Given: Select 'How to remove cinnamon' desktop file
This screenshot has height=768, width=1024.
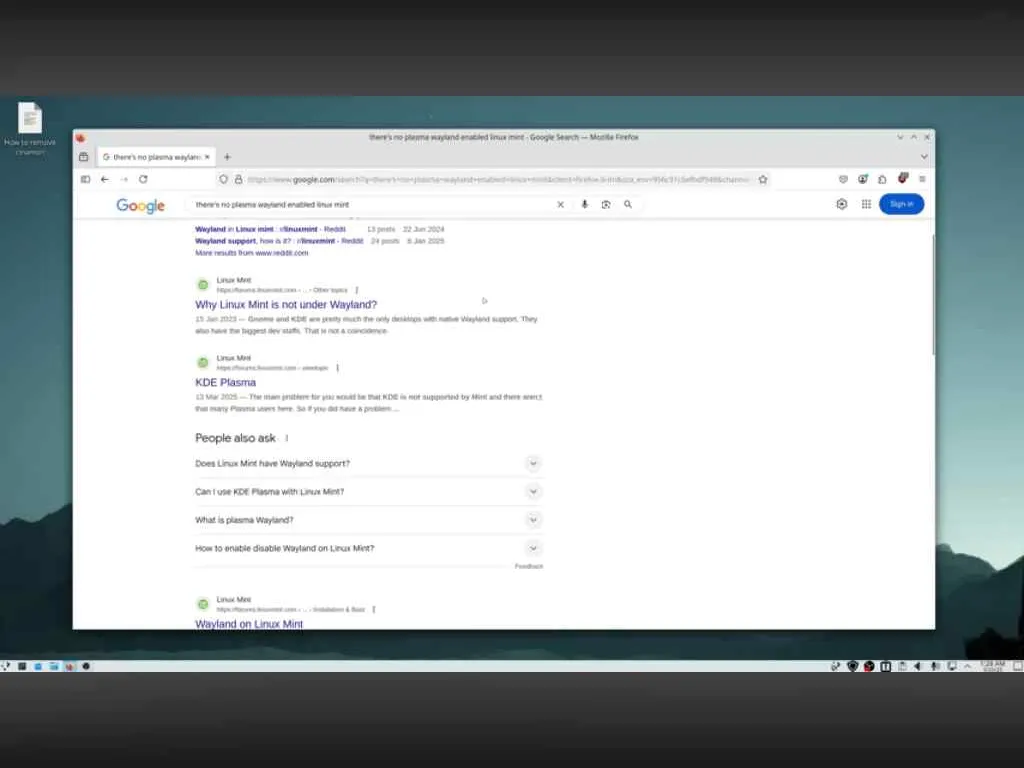Looking at the screenshot, I should click(30, 129).
